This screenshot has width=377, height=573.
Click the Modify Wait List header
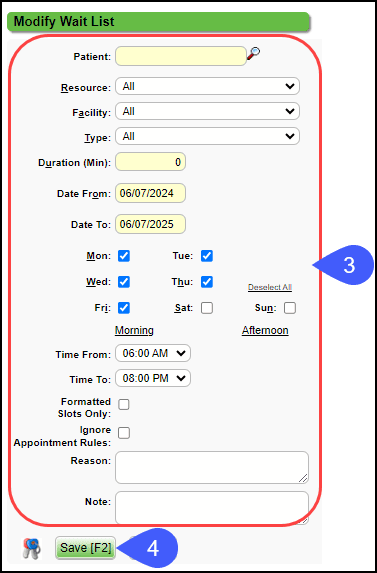pos(158,22)
